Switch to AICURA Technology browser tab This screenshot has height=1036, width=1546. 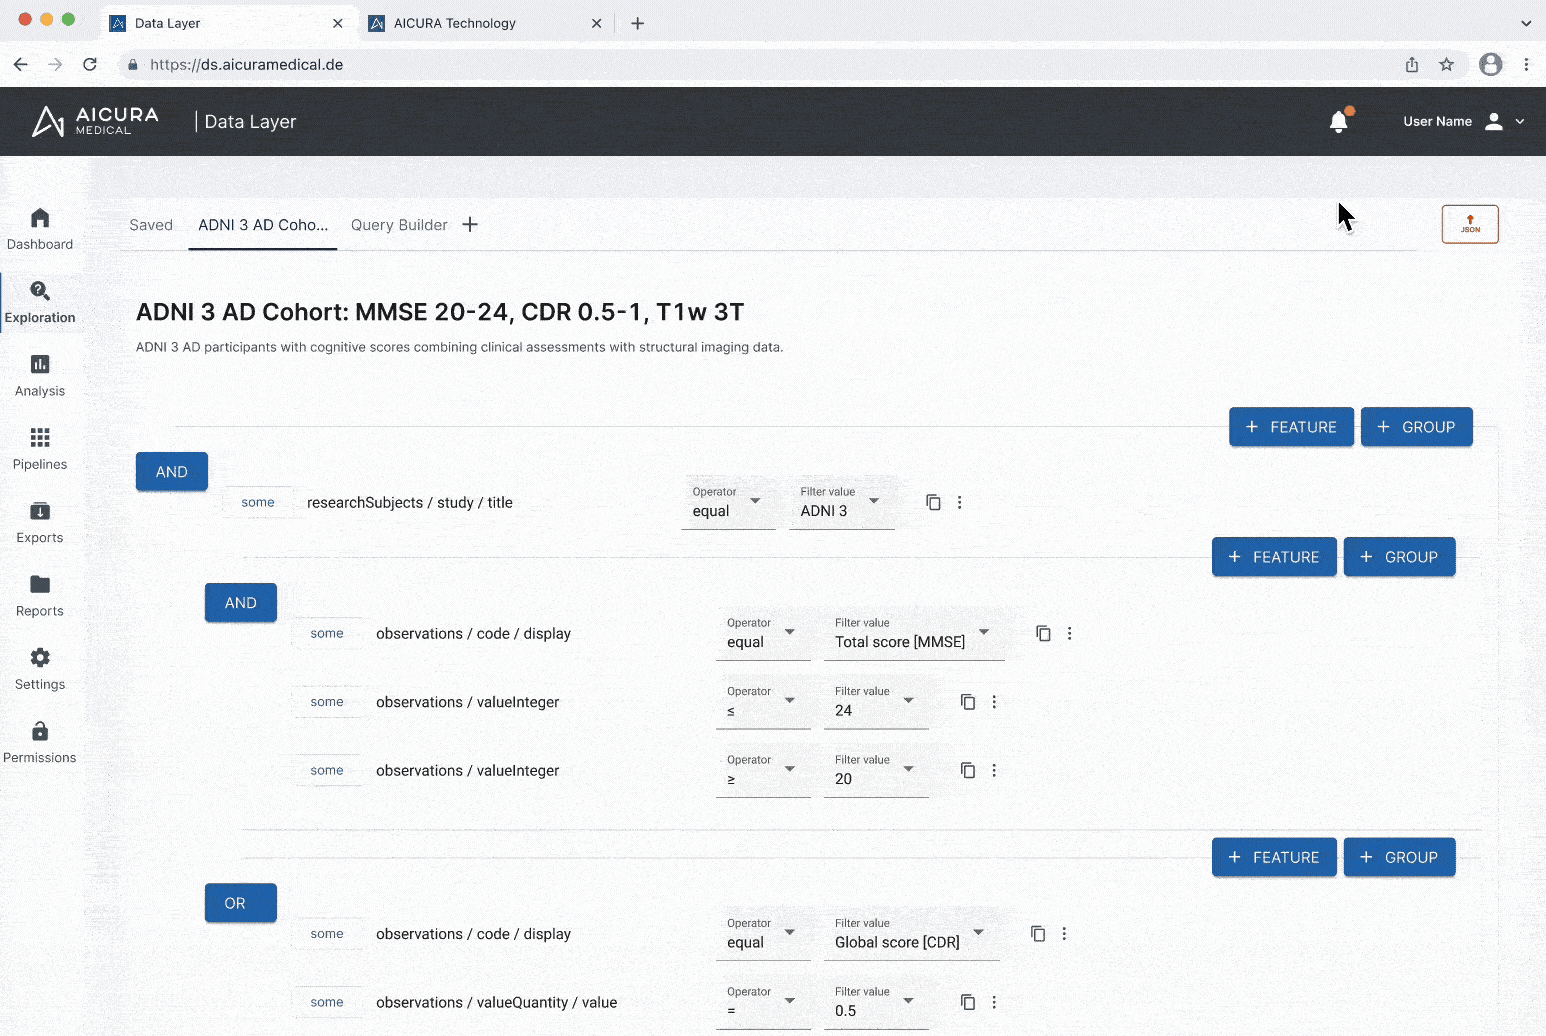tap(486, 23)
